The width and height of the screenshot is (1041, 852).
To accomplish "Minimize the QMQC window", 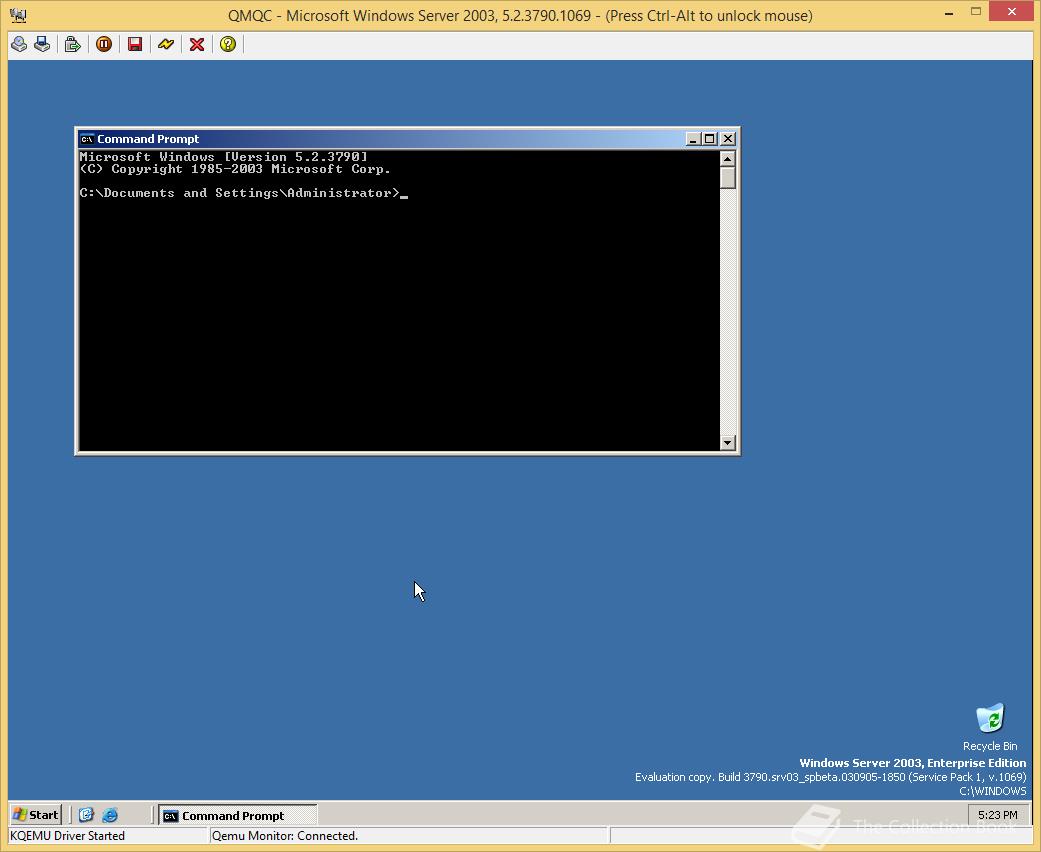I will click(x=949, y=13).
